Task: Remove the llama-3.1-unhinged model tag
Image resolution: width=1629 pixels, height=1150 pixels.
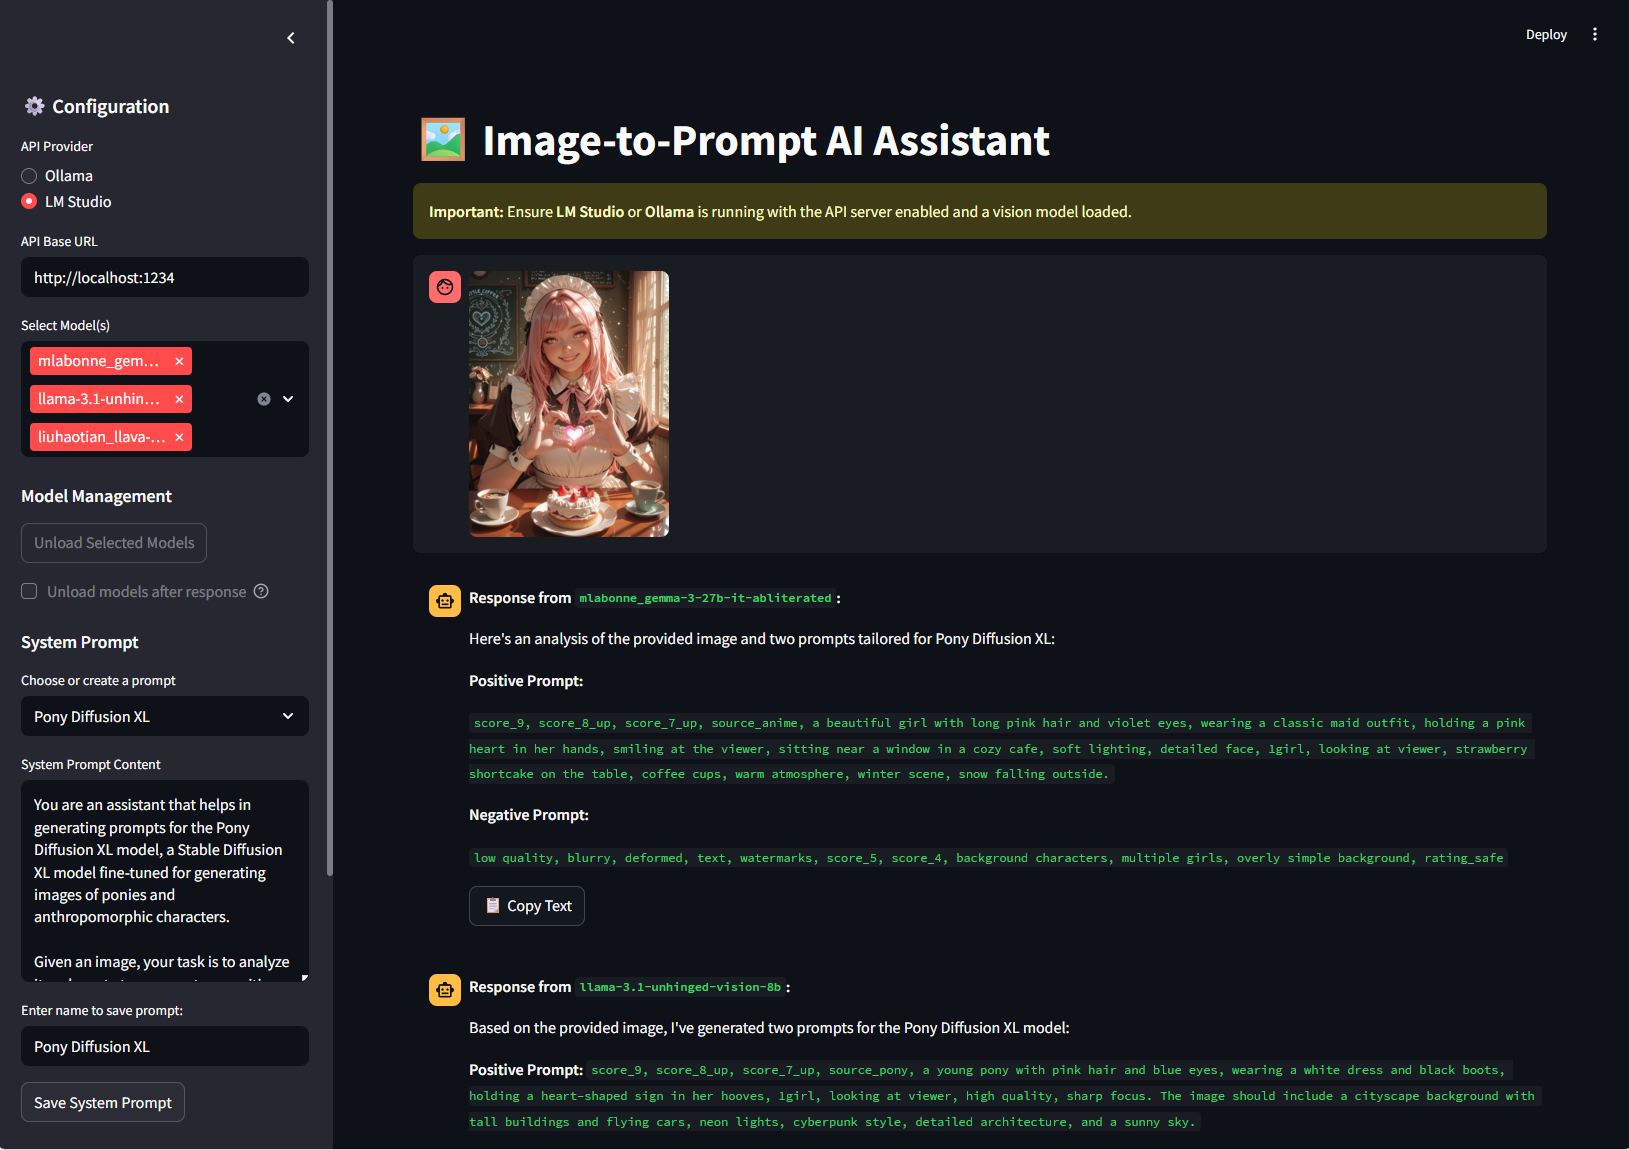Action: [179, 399]
